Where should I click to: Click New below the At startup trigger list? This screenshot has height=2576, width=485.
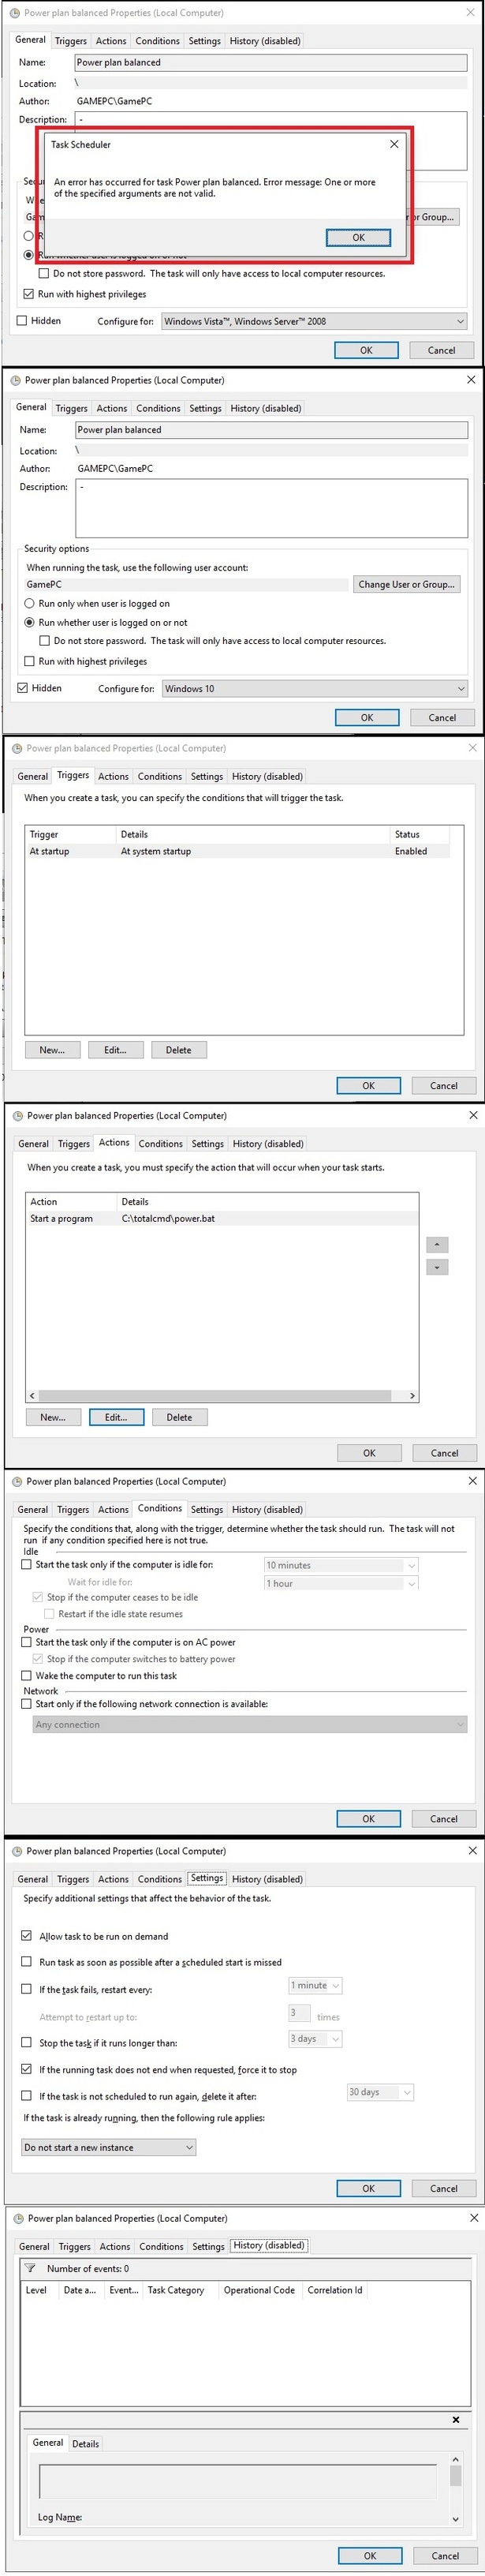(x=52, y=1050)
